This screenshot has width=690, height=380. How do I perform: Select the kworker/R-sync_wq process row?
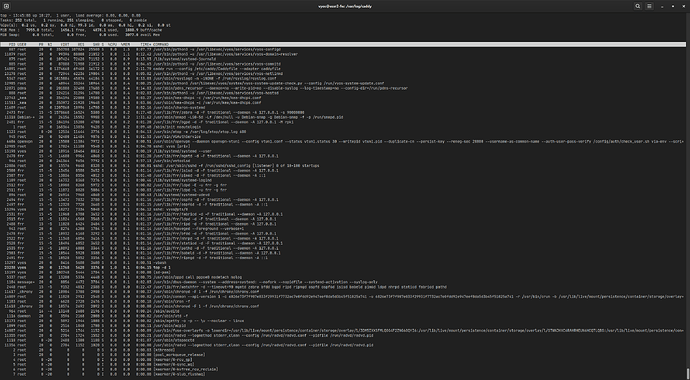pos(343,364)
